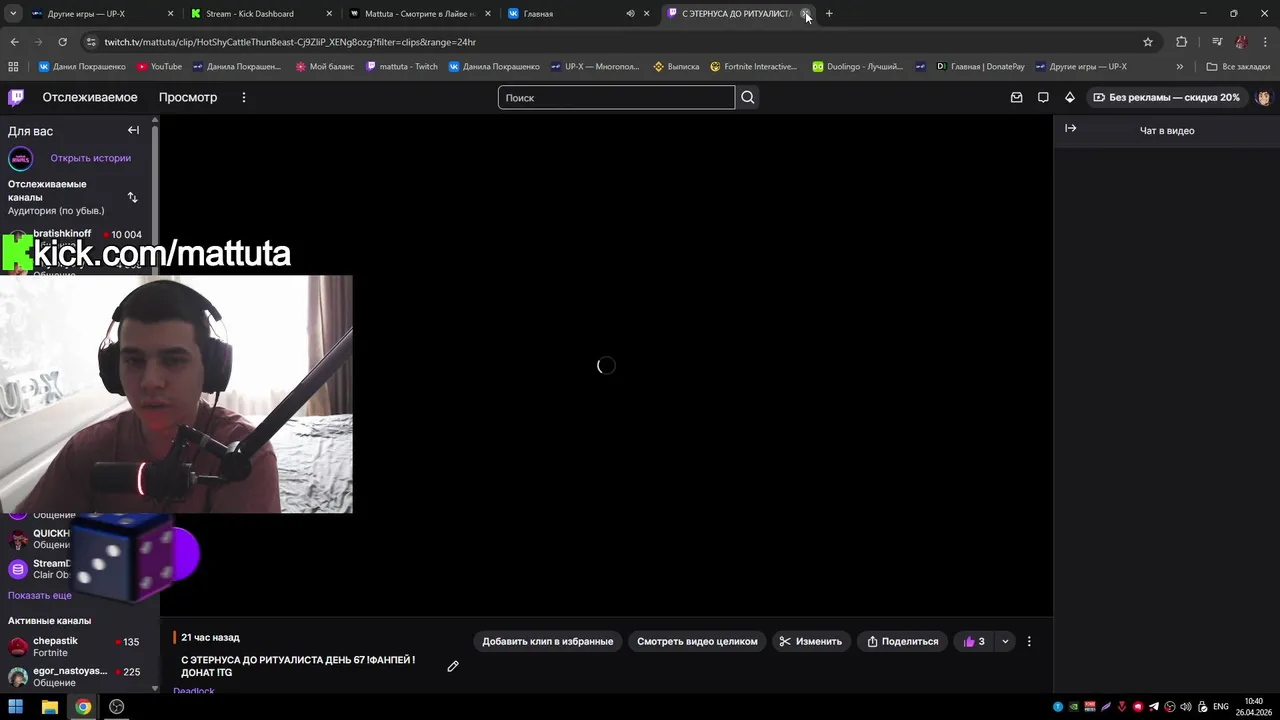1280x720 pixels.
Task: Collapse the Чат в видео panel
Action: 1070,128
